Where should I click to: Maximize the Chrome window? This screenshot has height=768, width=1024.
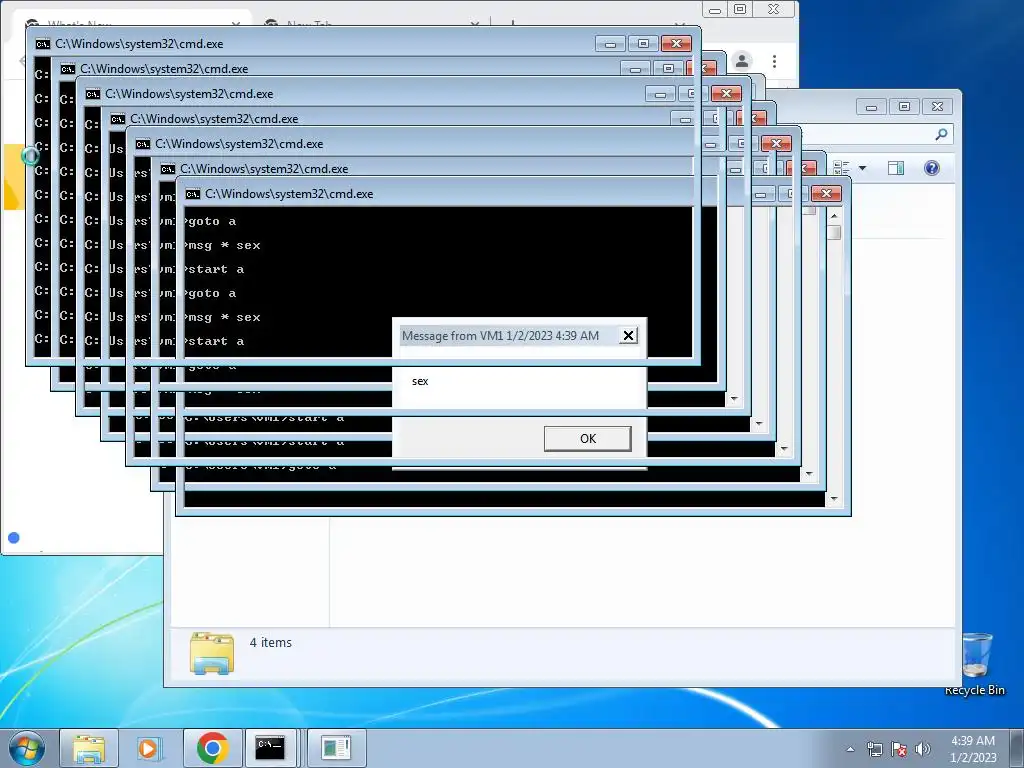pos(740,9)
